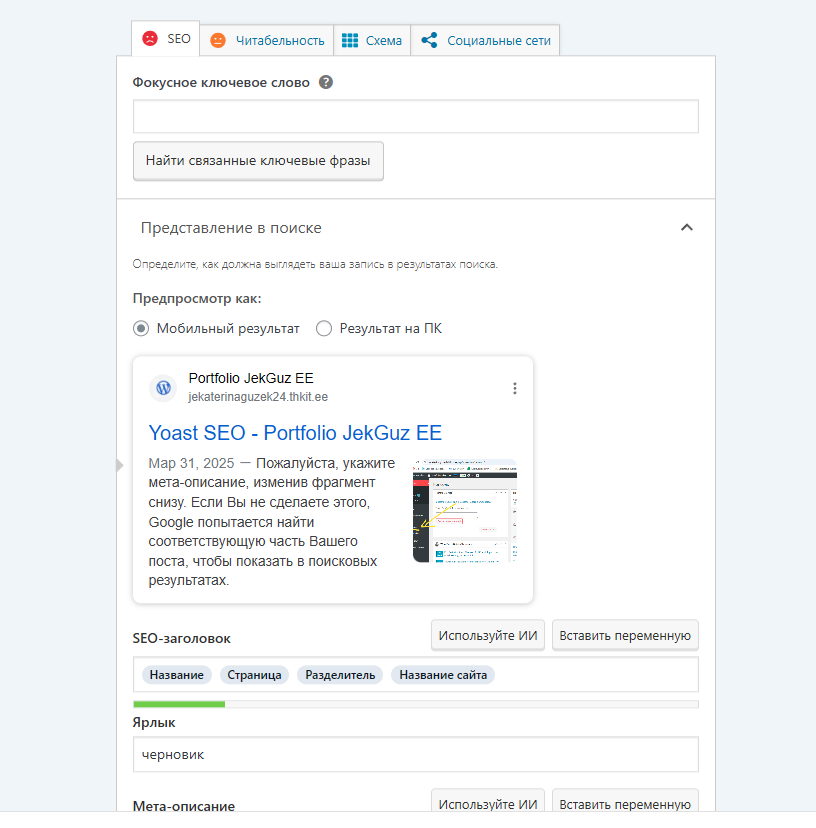816x828 pixels.
Task: Click Используйте ИИ button for SEO-заголовок
Action: pyautogui.click(x=488, y=636)
